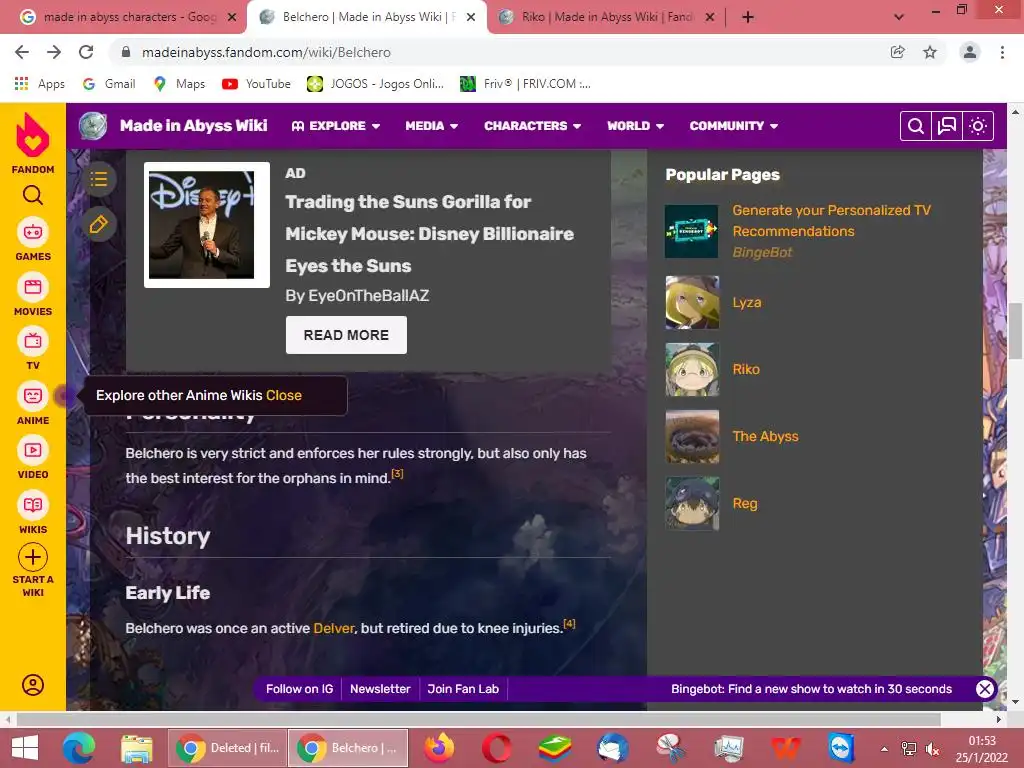Viewport: 1024px width, 768px height.
Task: Bookmark this page with star icon
Action: pyautogui.click(x=930, y=52)
